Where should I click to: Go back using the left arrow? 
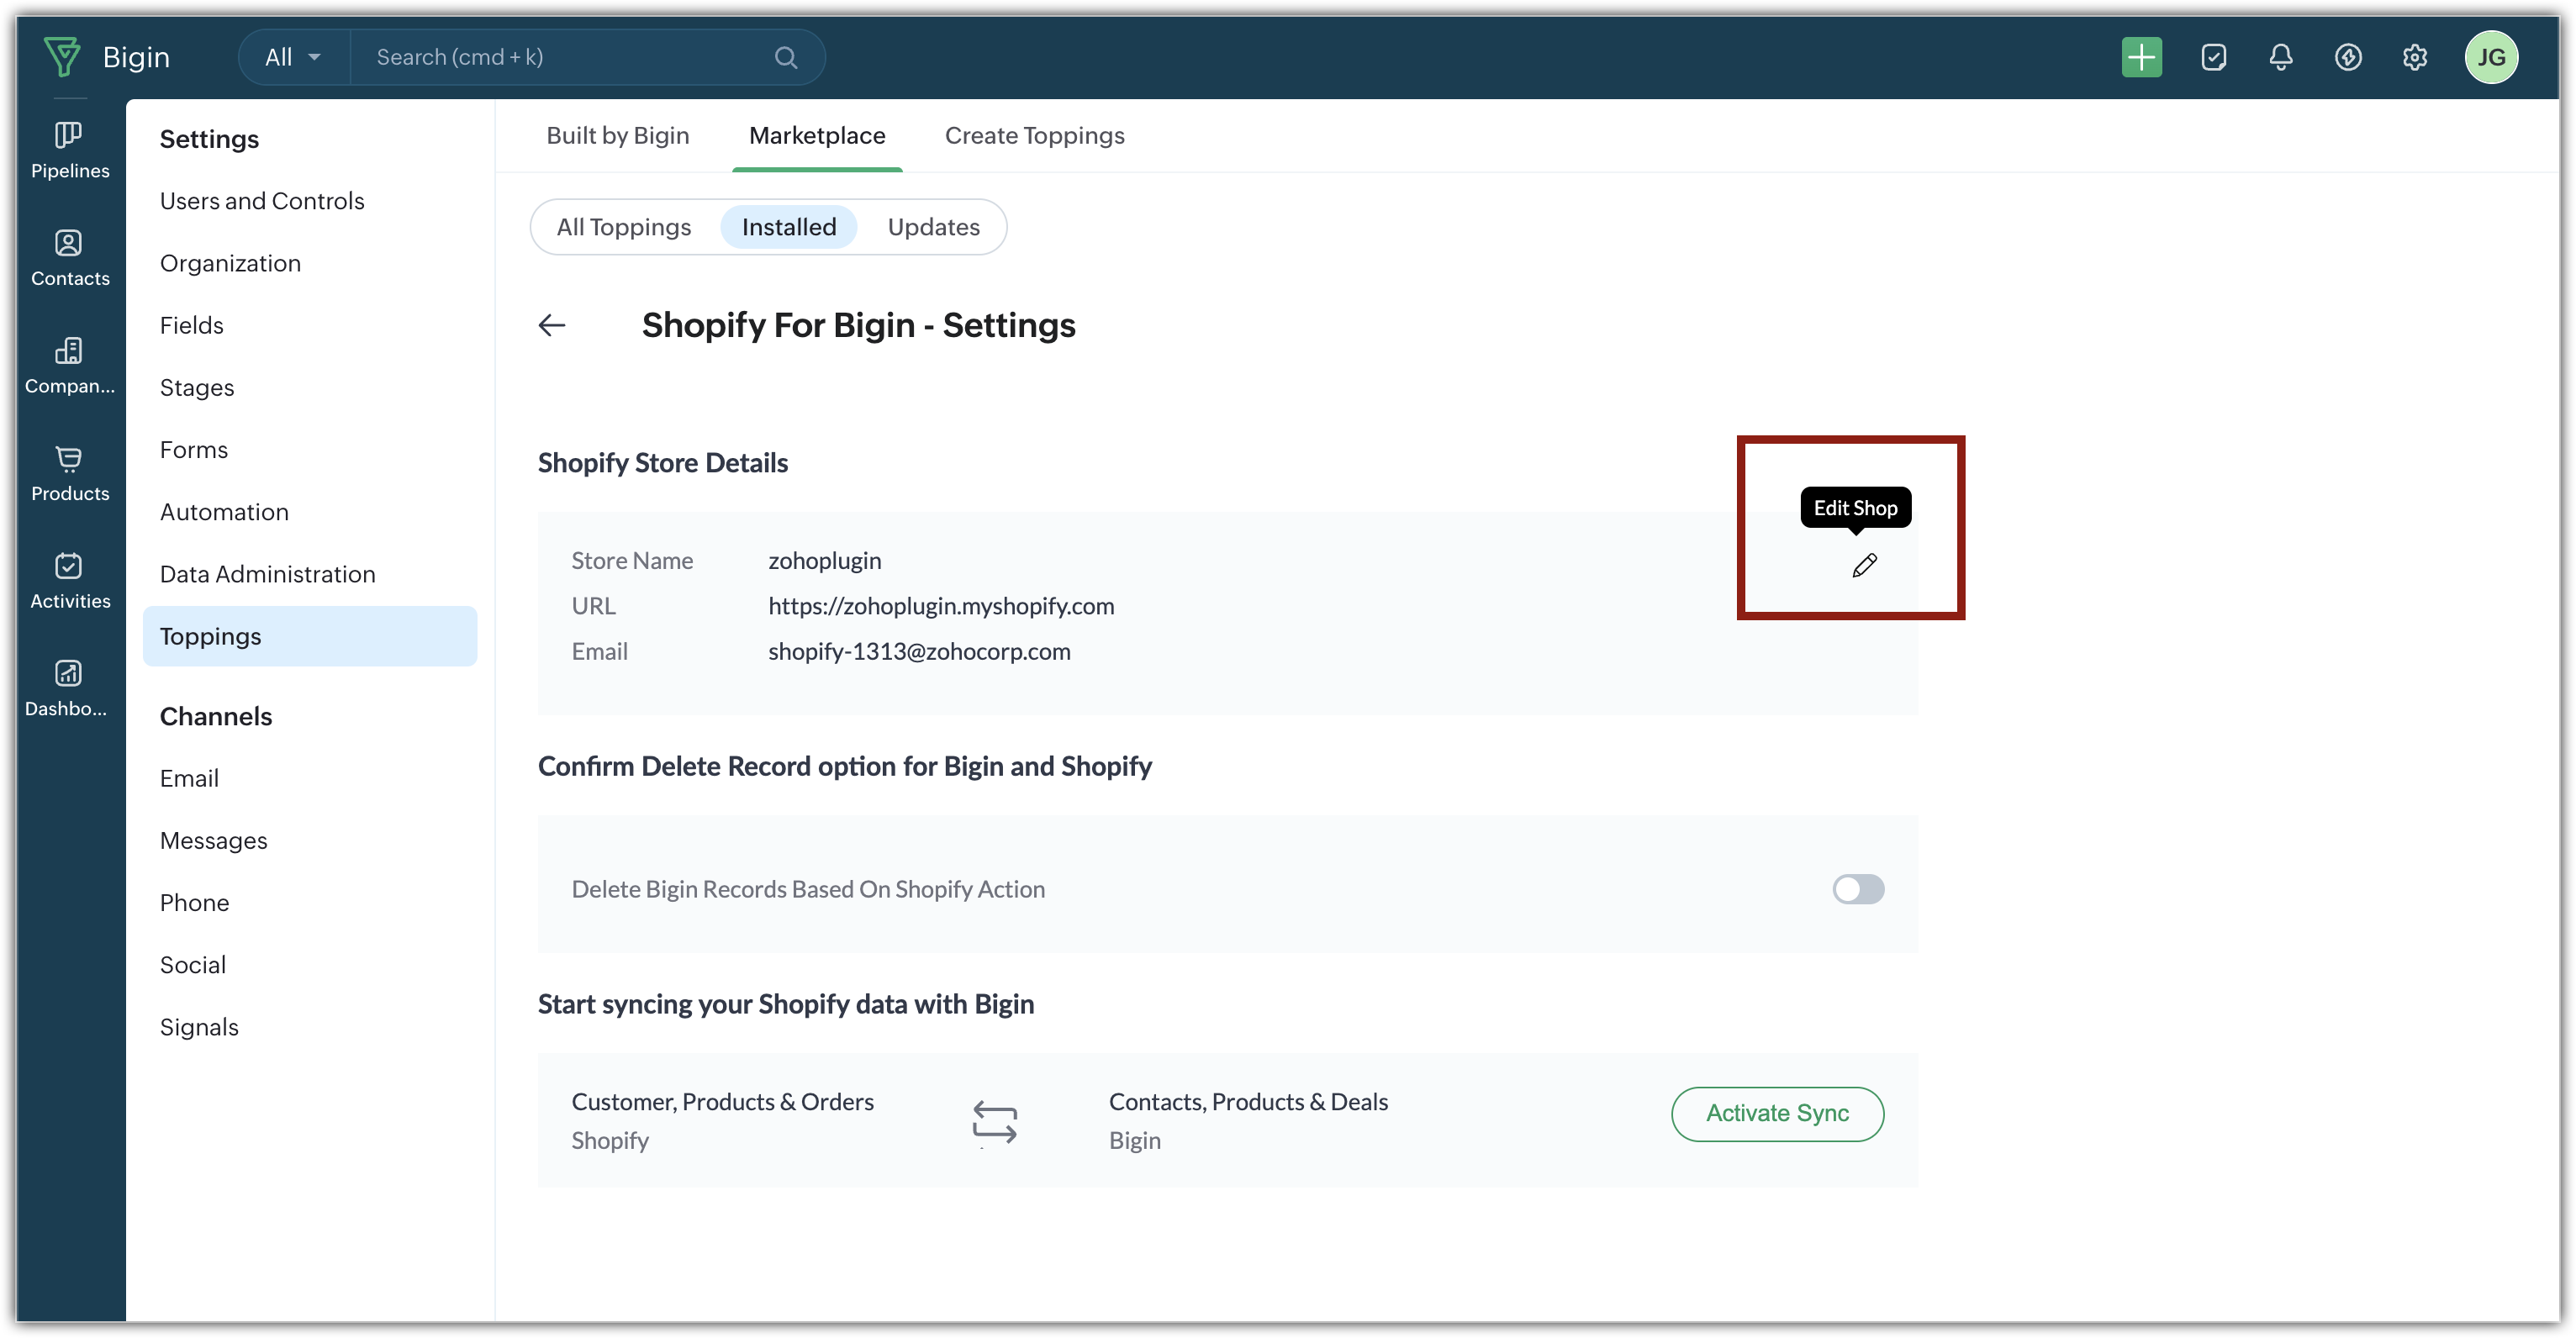point(552,325)
